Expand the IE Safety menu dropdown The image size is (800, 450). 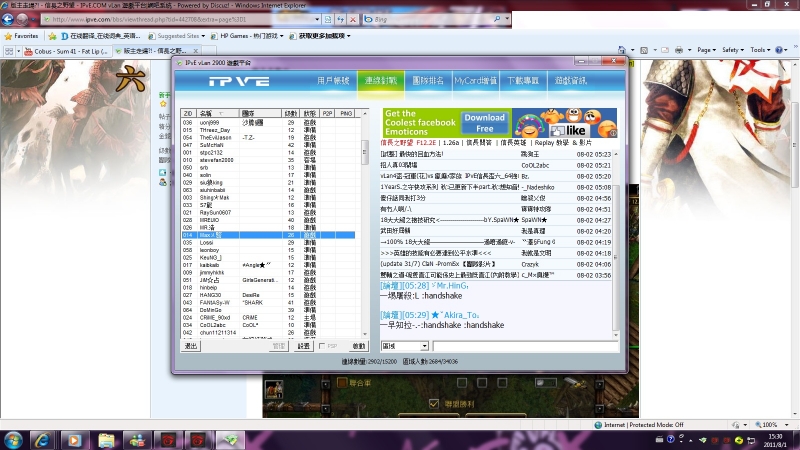pyautogui.click(x=734, y=50)
